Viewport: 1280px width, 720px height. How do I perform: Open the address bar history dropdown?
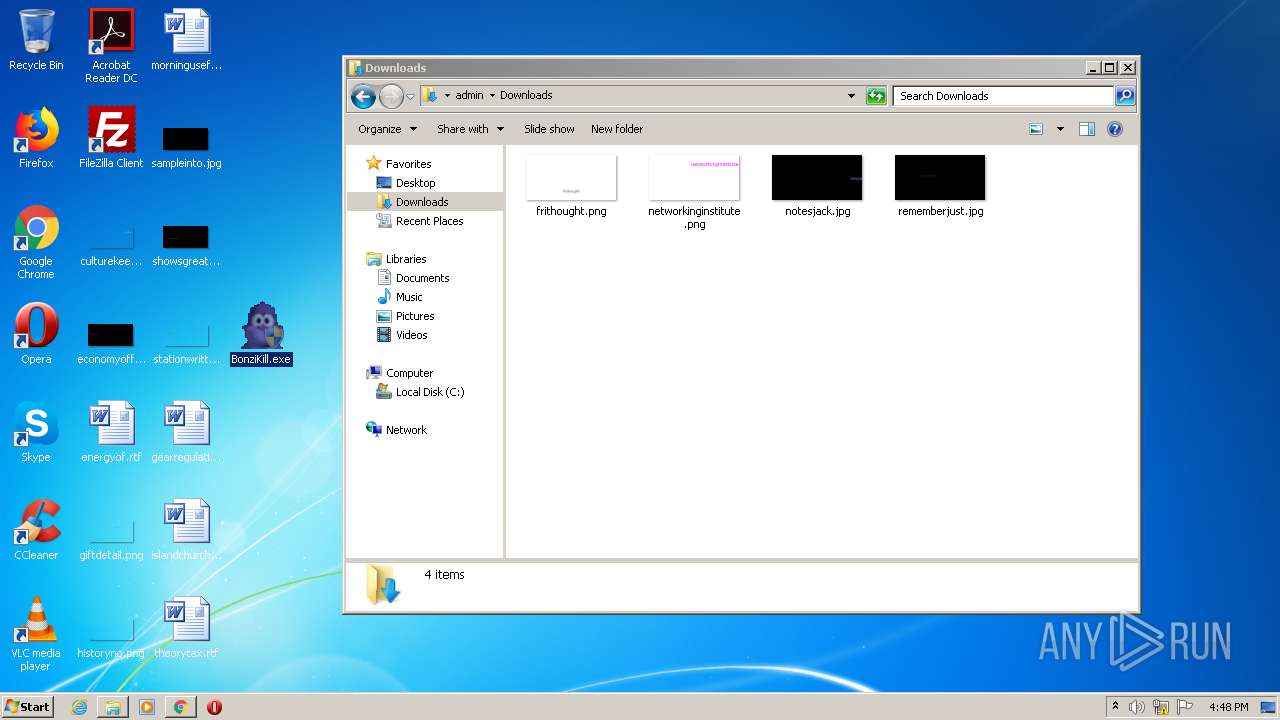point(851,96)
